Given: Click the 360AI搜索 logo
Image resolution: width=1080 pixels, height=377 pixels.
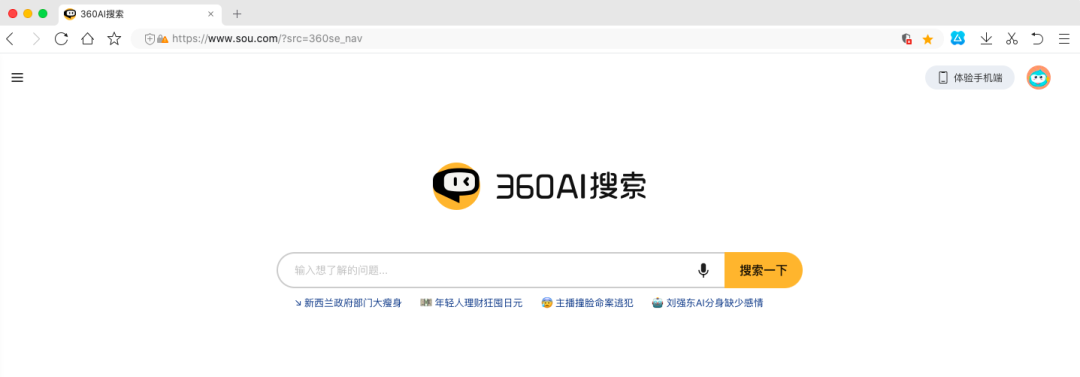Looking at the screenshot, I should click(539, 186).
